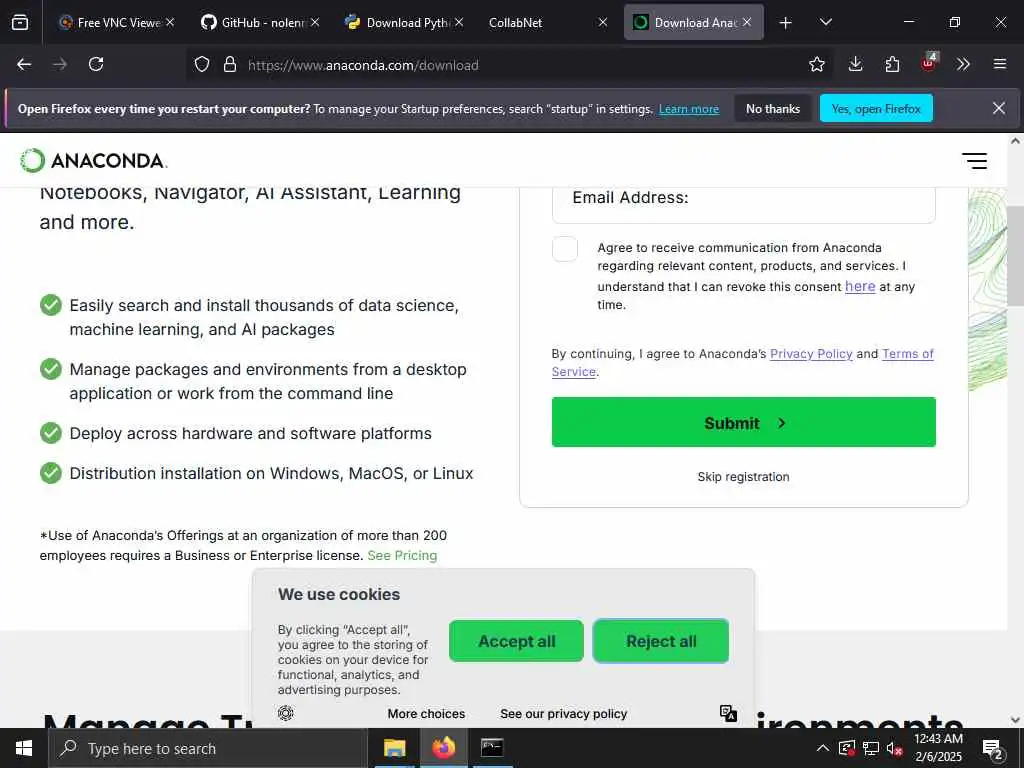Click Learn more in startup notification
The image size is (1024, 768).
pyautogui.click(x=689, y=109)
